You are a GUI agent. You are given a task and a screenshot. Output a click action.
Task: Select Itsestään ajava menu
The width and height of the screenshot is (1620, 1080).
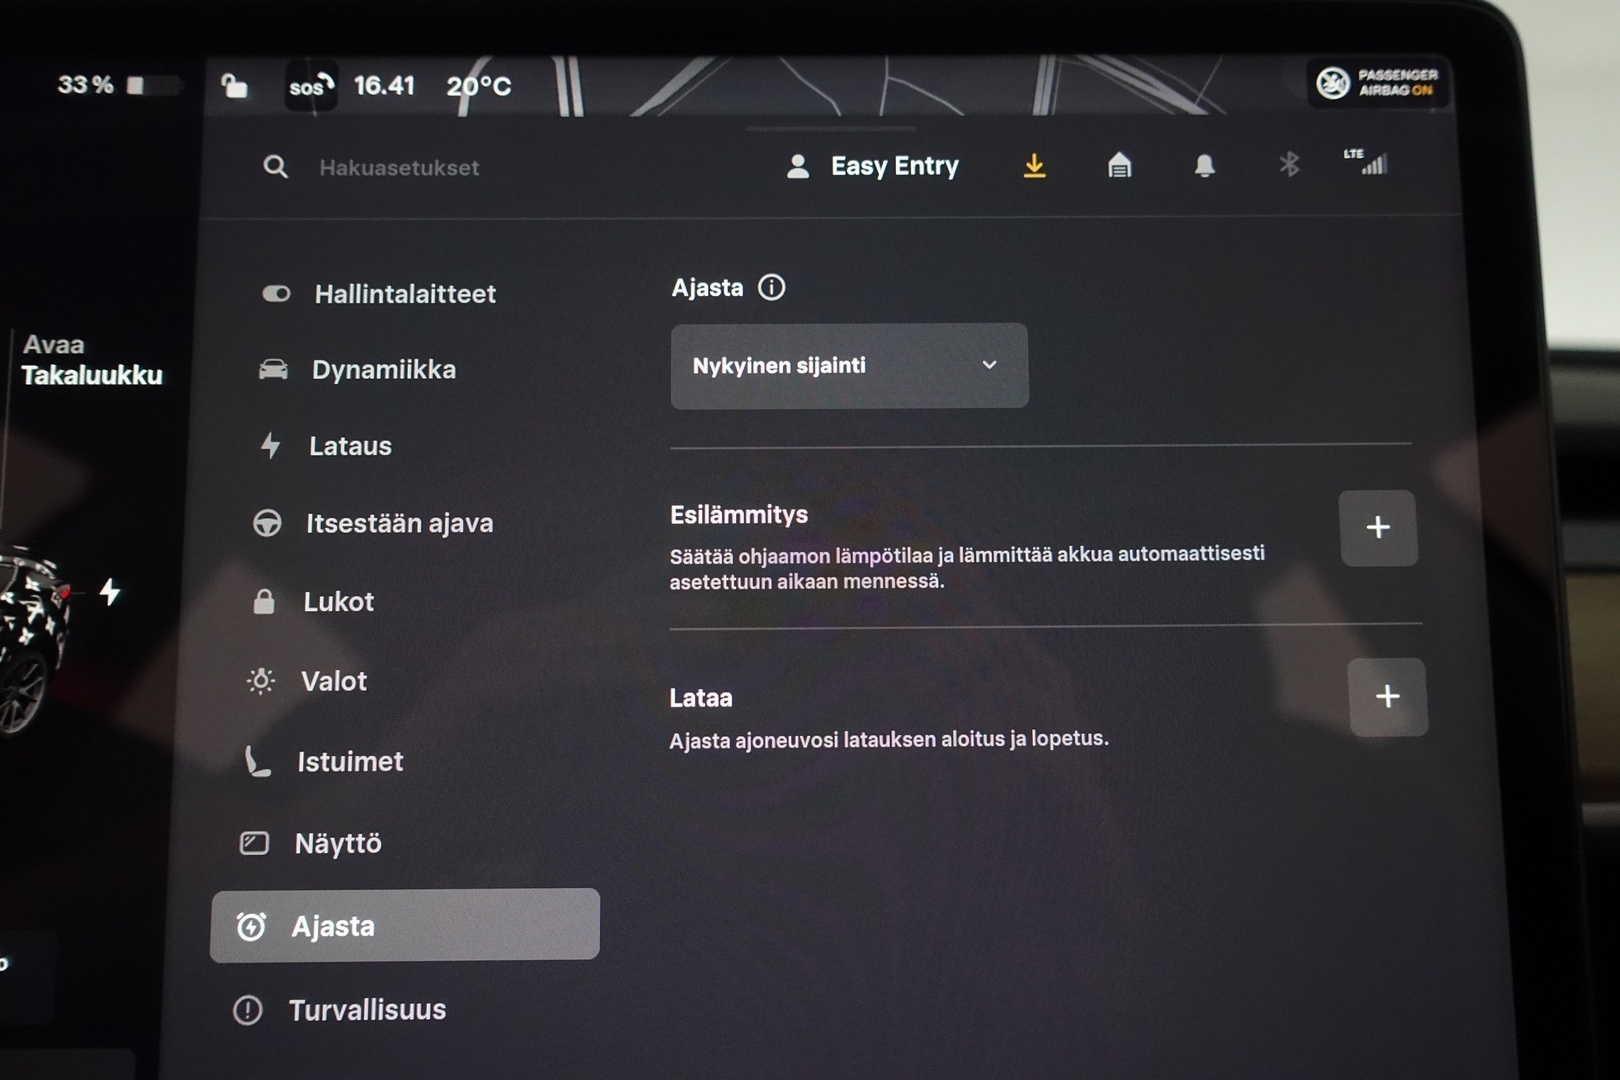[373, 523]
